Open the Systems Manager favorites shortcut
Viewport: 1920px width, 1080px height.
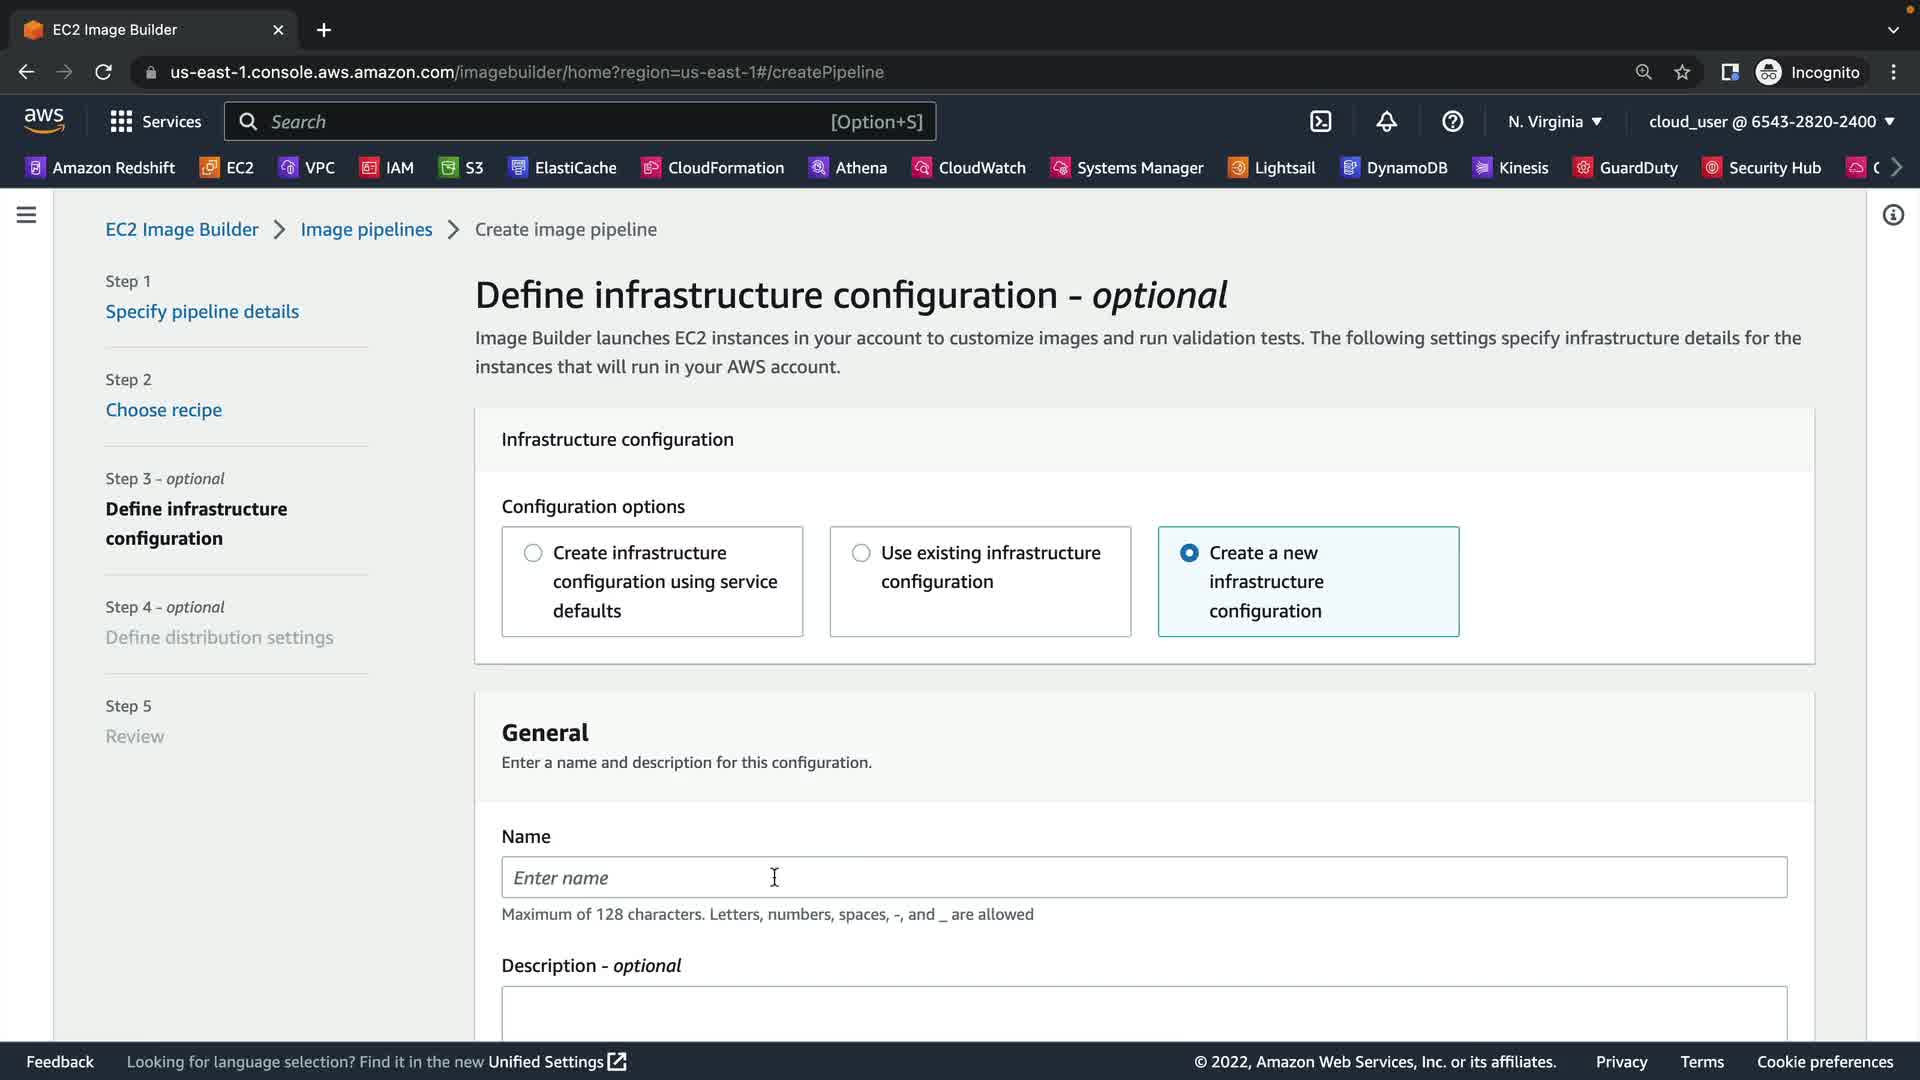1127,168
